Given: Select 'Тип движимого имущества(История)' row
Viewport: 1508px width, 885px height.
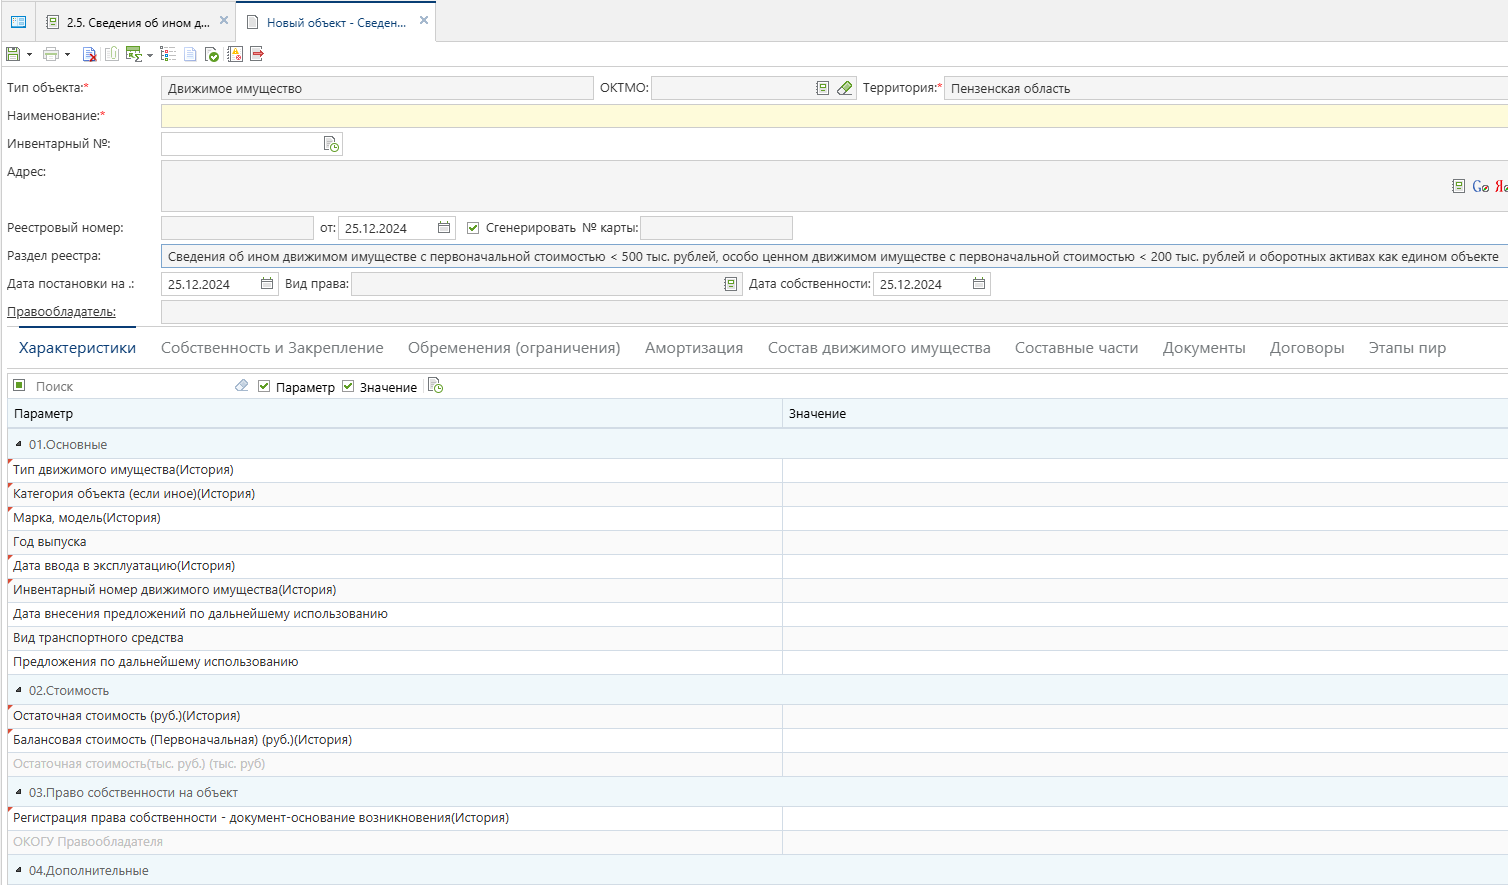Looking at the screenshot, I should coord(758,470).
